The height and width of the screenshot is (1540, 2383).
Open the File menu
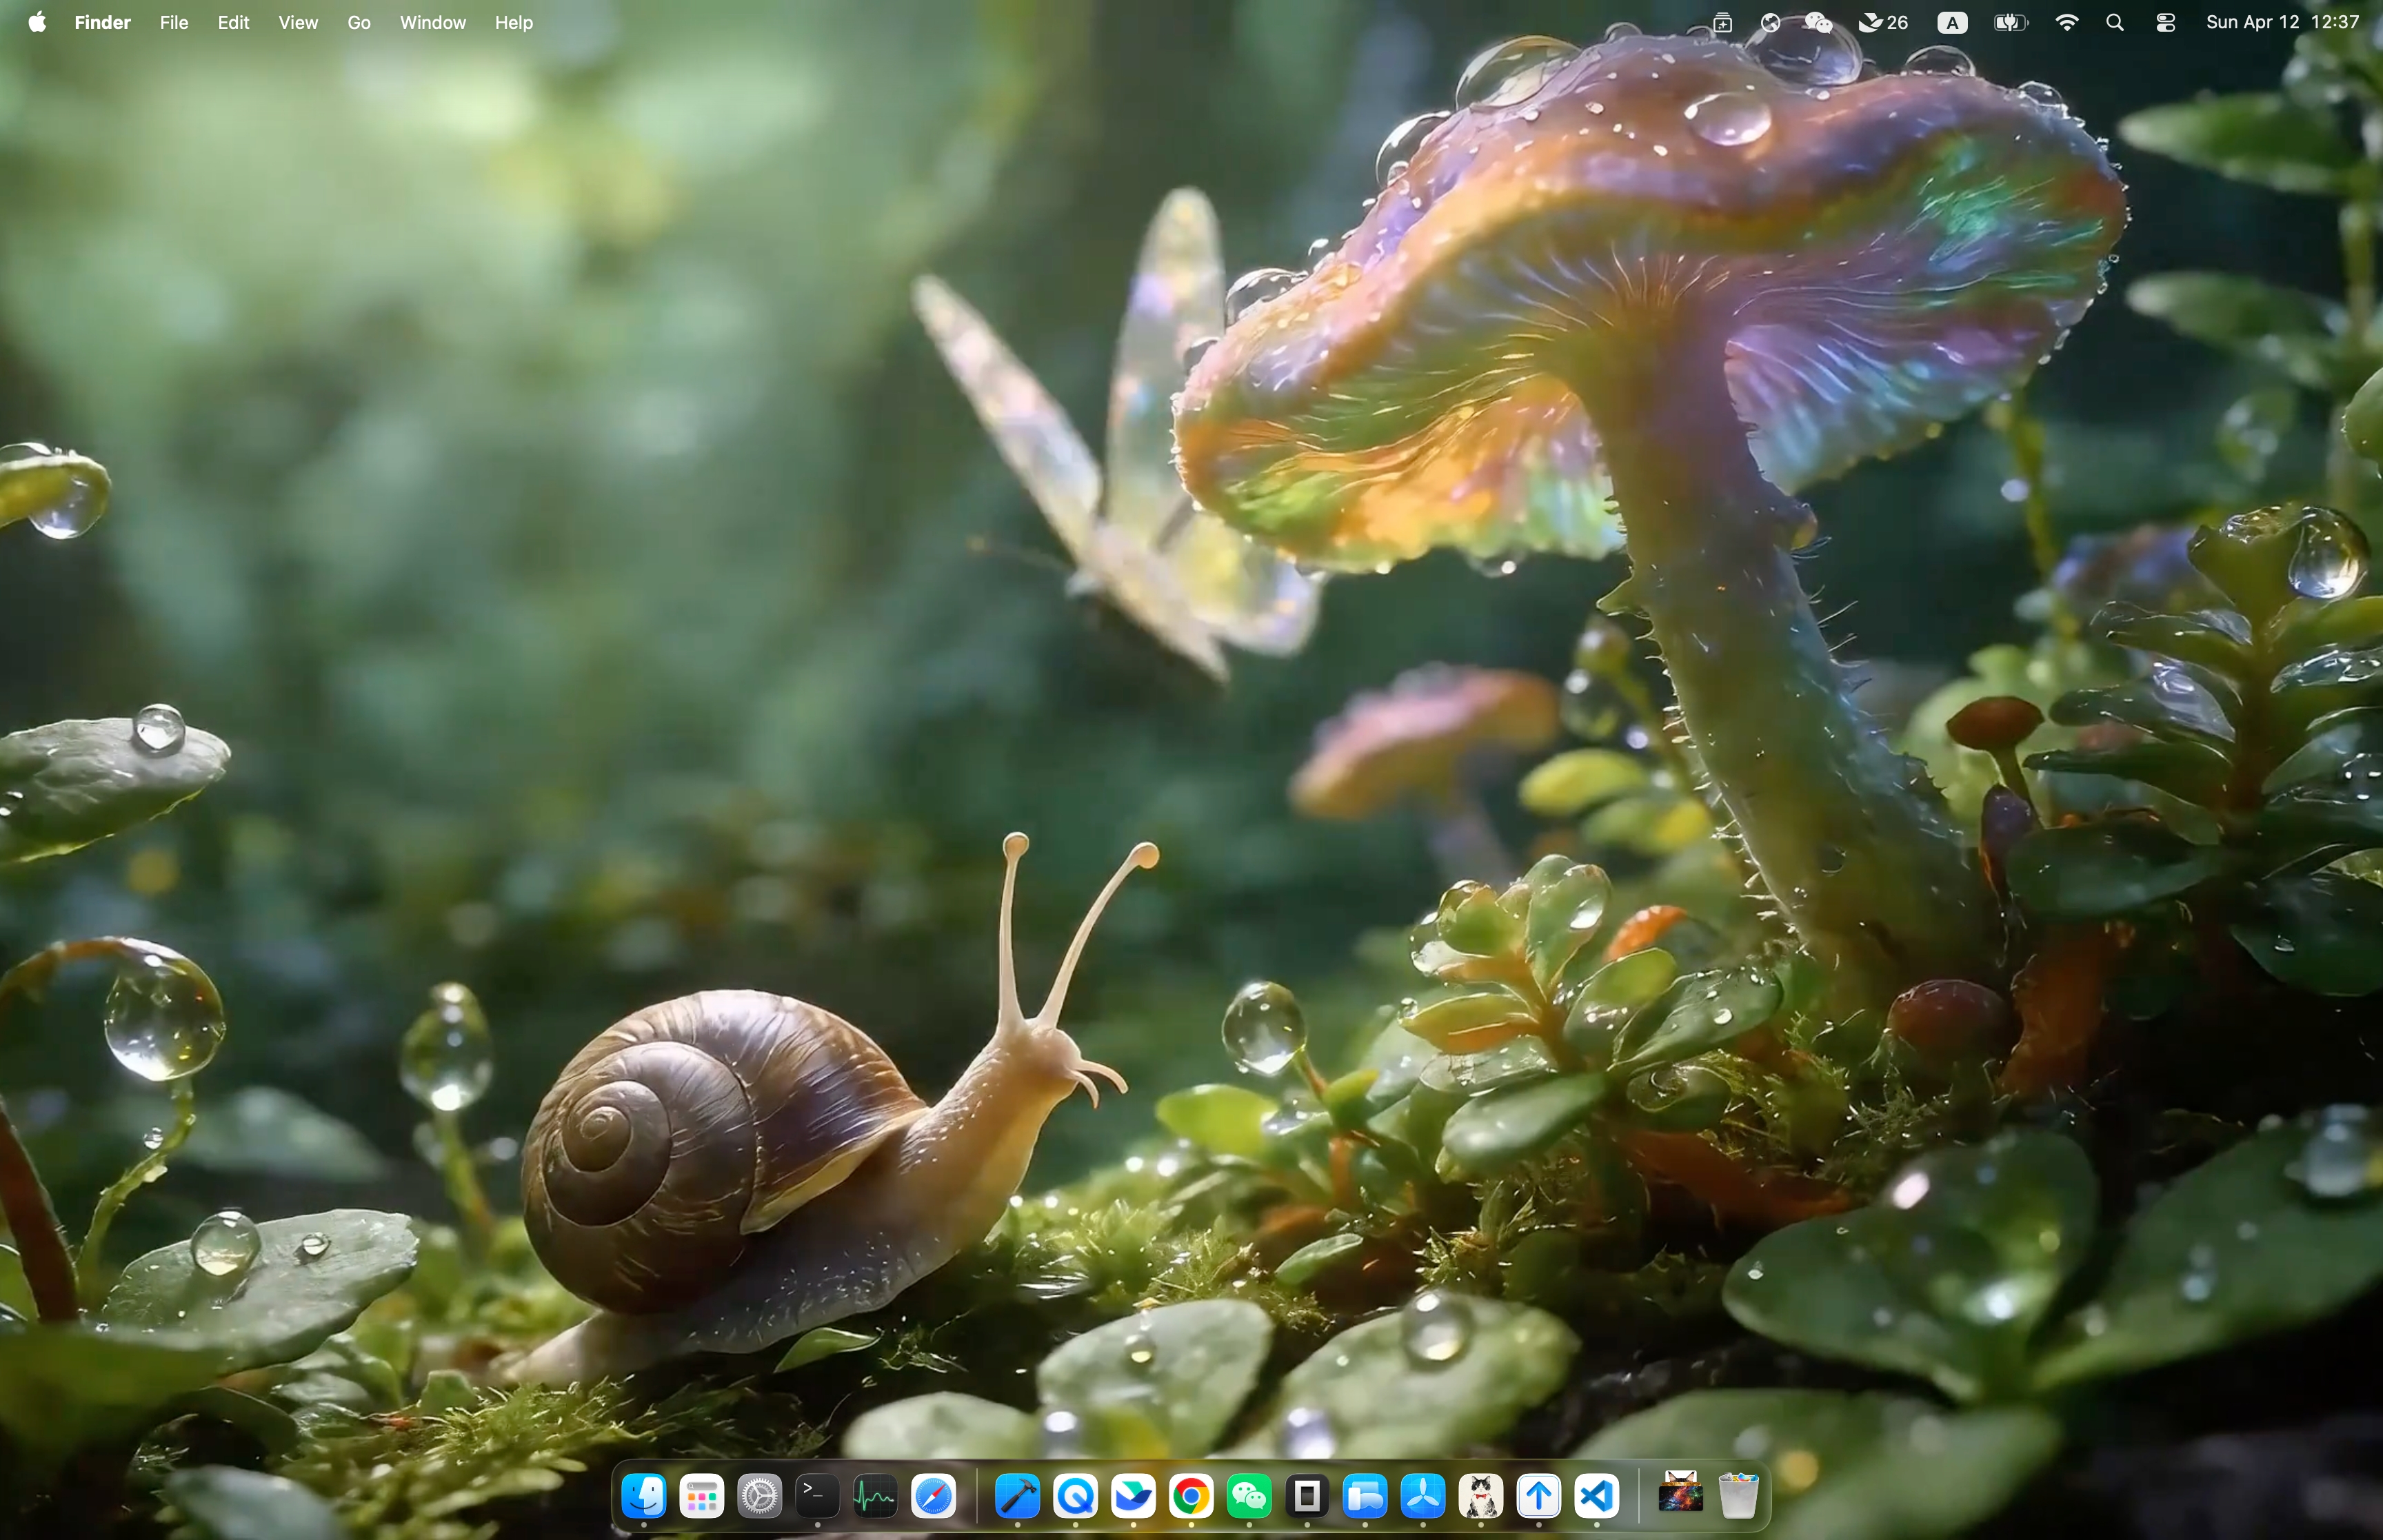174,22
